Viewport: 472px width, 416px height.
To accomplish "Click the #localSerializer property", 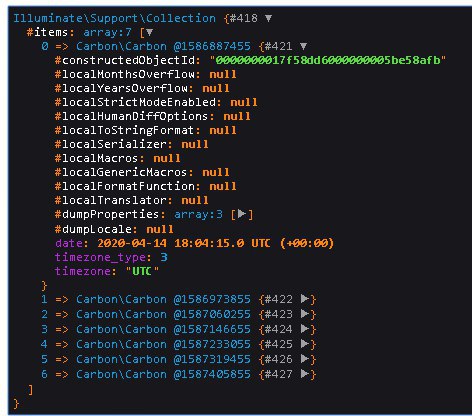I will tap(111, 144).
